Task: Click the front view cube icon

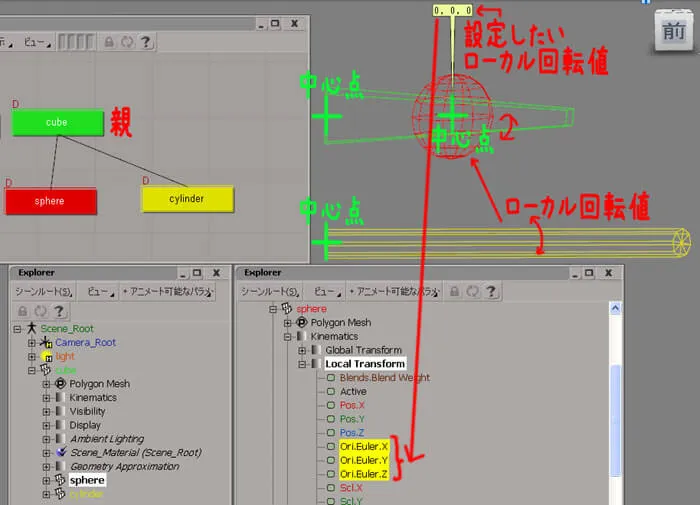Action: 674,31
